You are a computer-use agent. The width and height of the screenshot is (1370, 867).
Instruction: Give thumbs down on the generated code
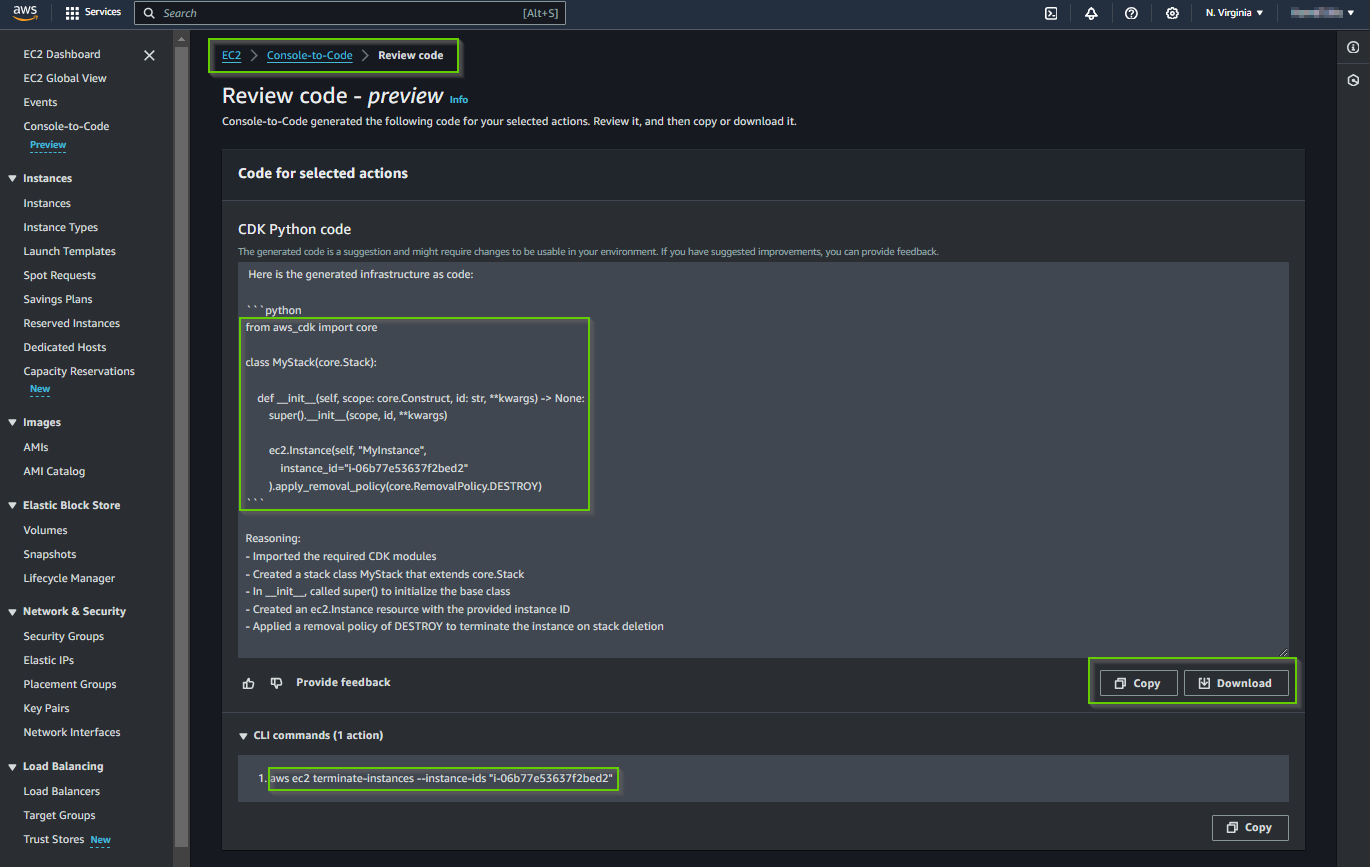click(276, 683)
